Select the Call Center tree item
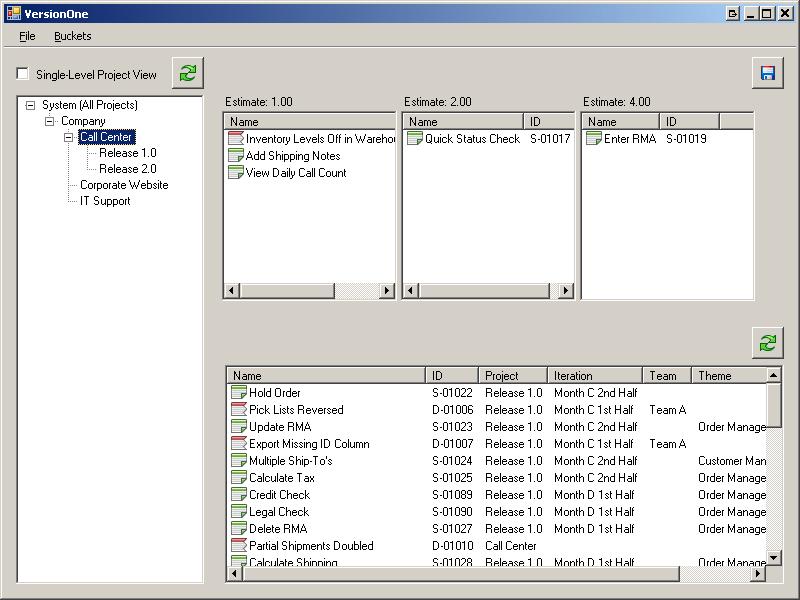The height and width of the screenshot is (600, 800). coord(107,137)
